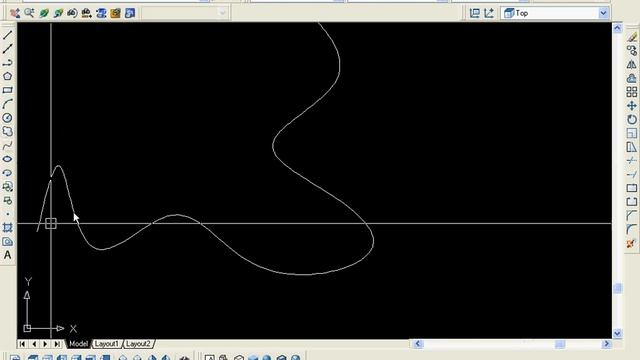The image size is (640, 360).
Task: Select the Mirror tool
Action: click(631, 64)
